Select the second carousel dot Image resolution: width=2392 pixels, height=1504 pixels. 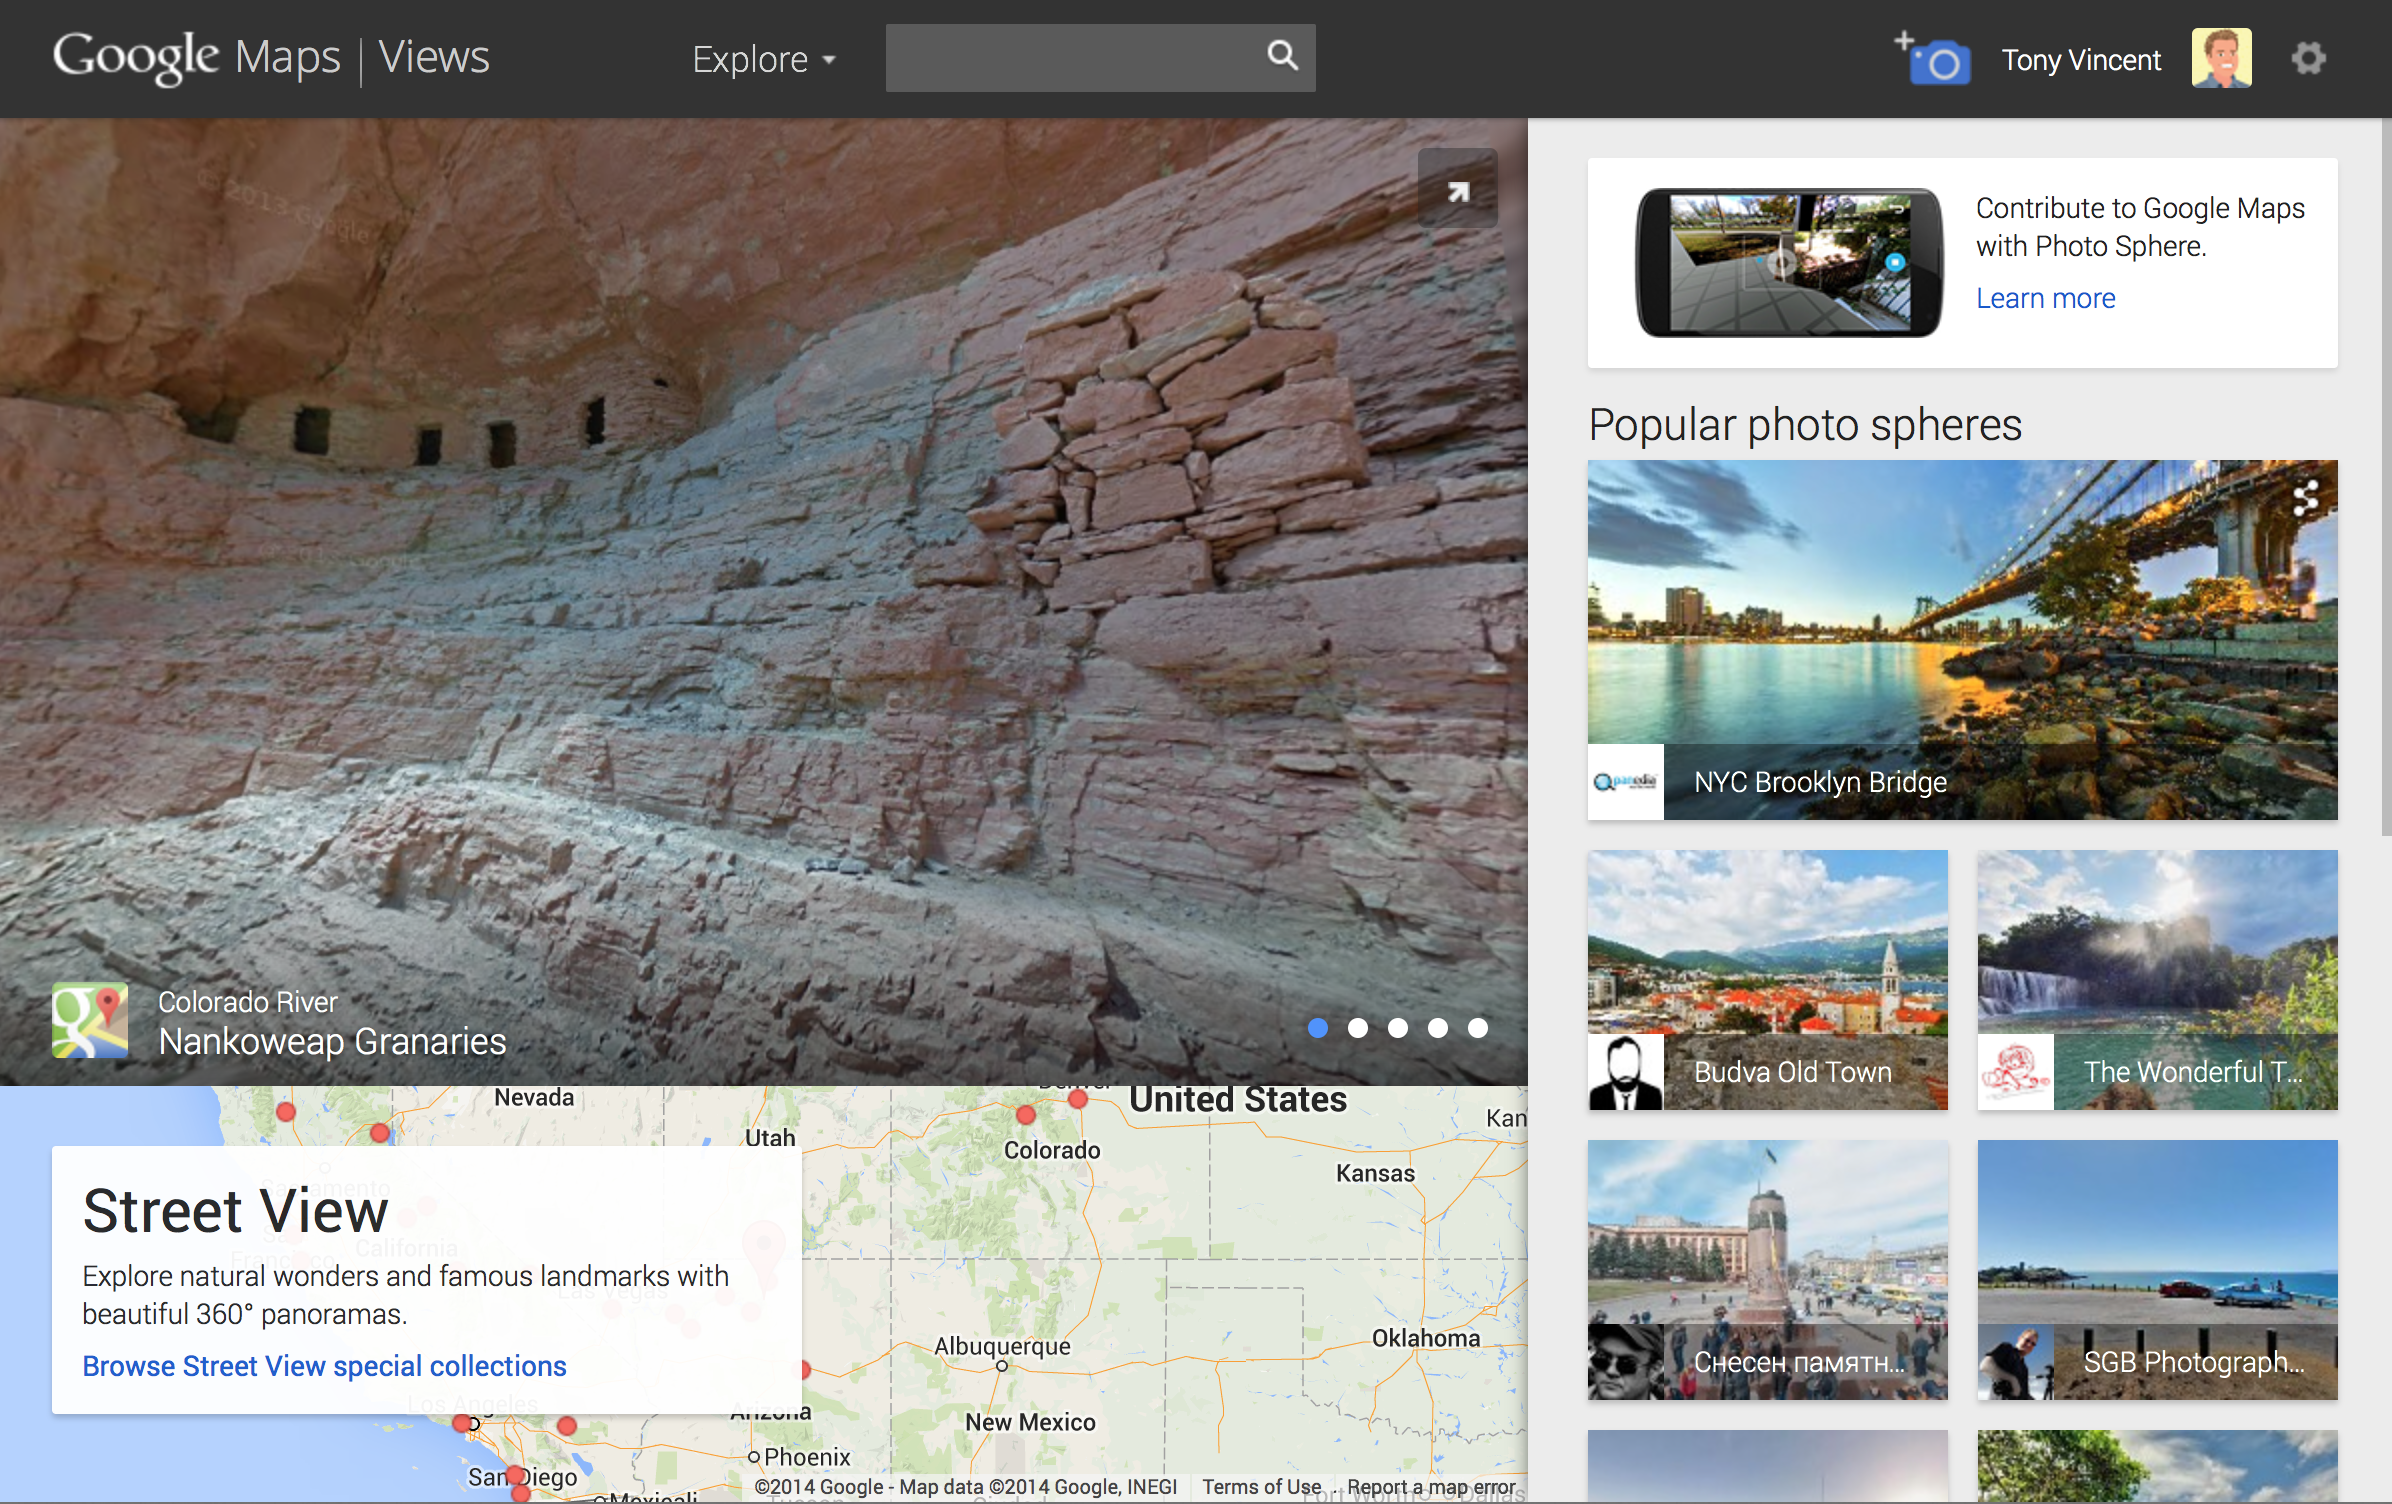click(x=1358, y=1028)
